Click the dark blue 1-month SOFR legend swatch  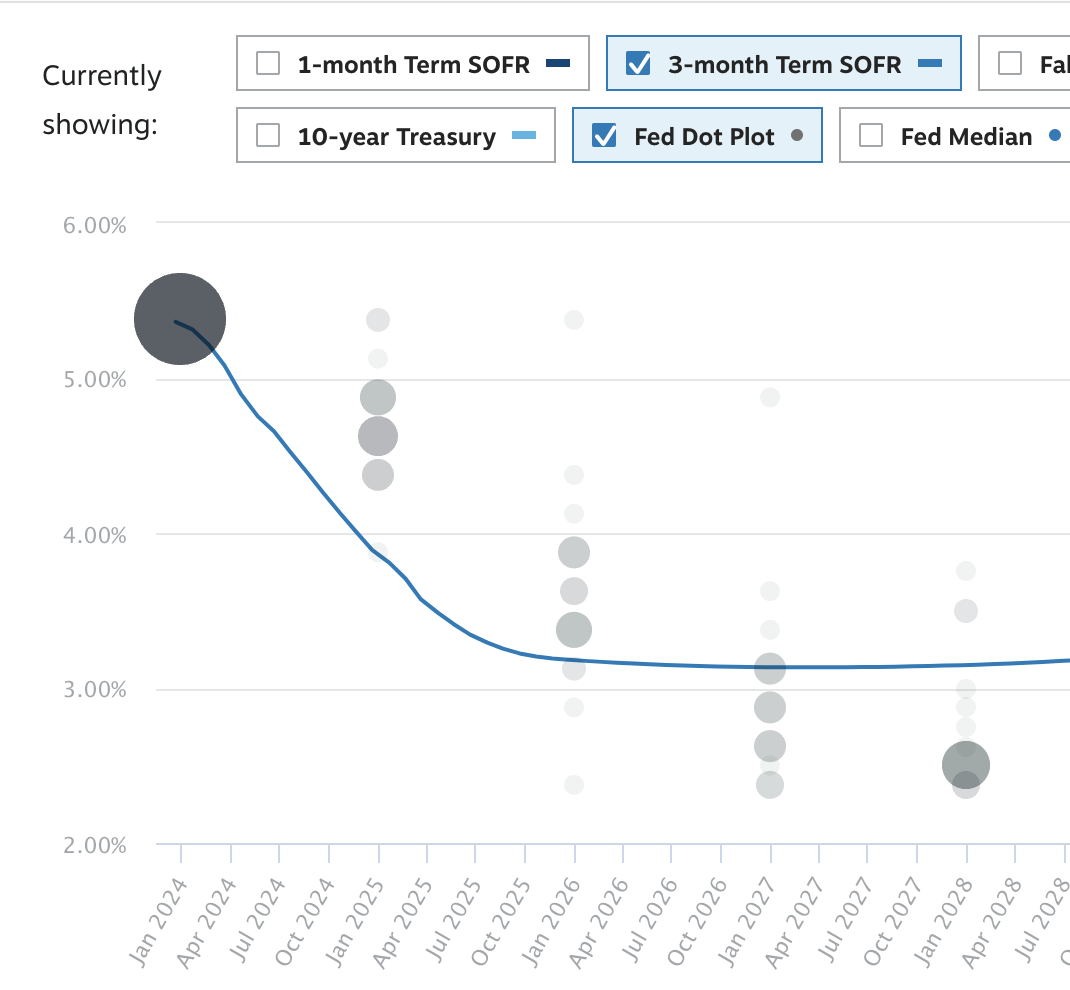pyautogui.click(x=558, y=65)
